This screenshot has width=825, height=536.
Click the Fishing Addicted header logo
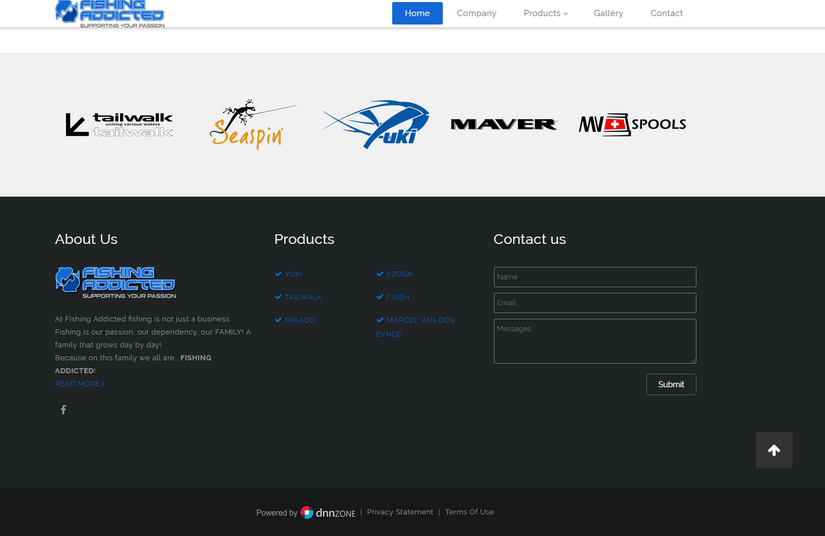click(110, 13)
